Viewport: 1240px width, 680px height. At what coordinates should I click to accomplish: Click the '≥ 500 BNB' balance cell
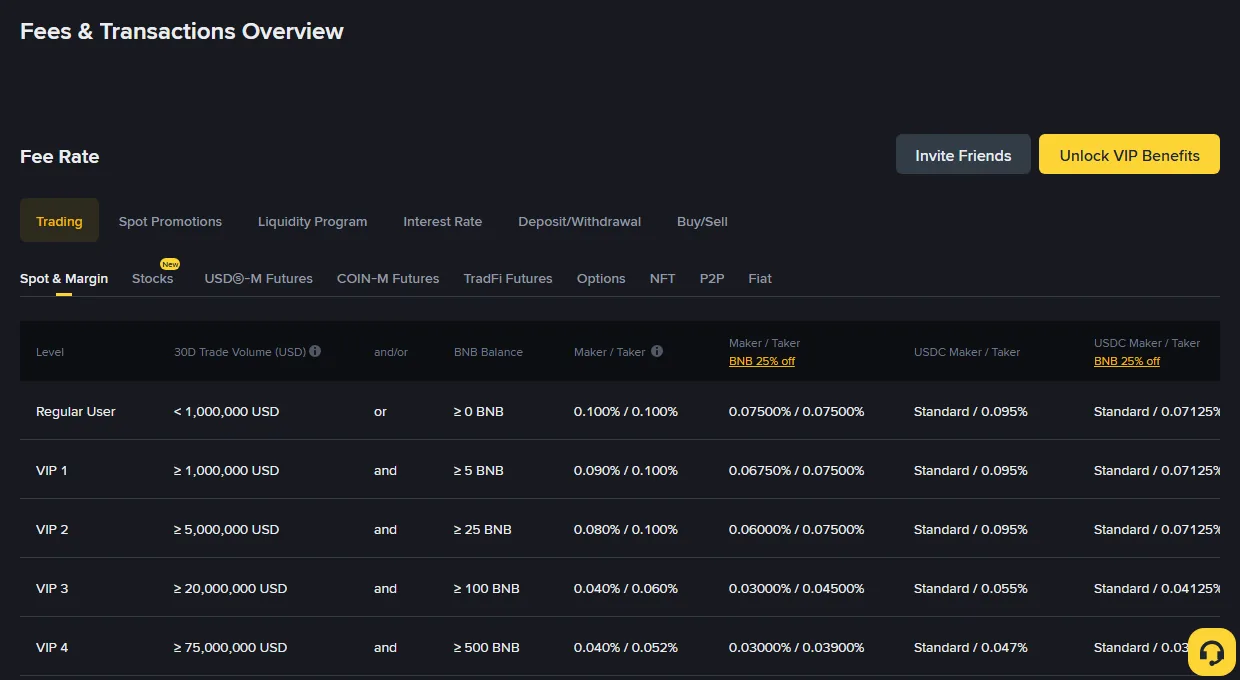coord(487,647)
